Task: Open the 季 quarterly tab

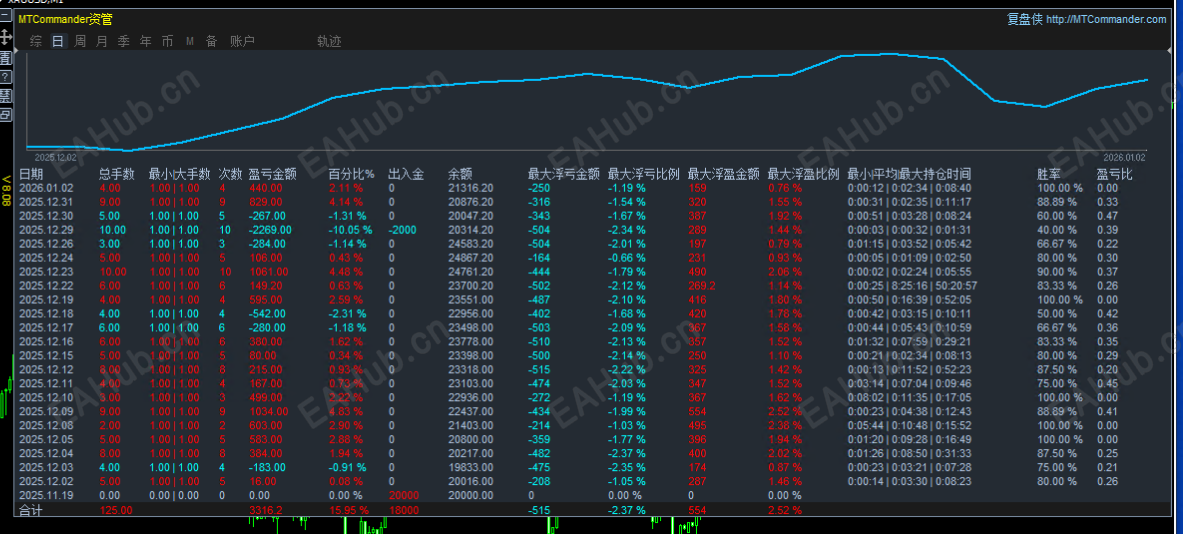Action: [x=124, y=41]
